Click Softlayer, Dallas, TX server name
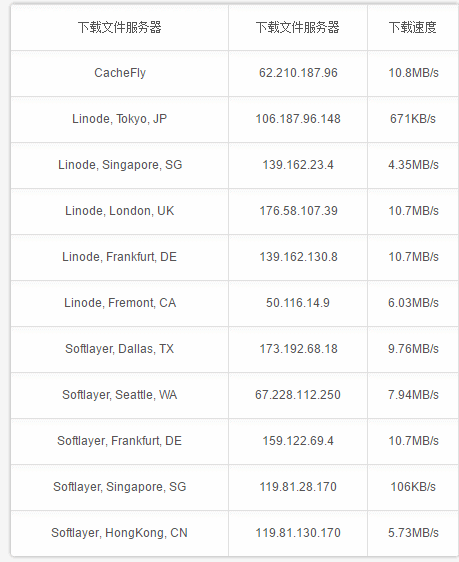Viewport: 459px width, 562px height. click(x=119, y=349)
